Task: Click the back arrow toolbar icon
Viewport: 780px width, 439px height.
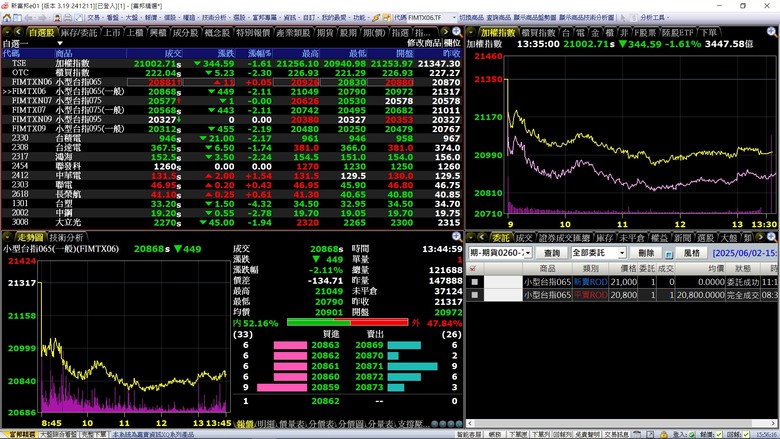Action: (x=29, y=17)
